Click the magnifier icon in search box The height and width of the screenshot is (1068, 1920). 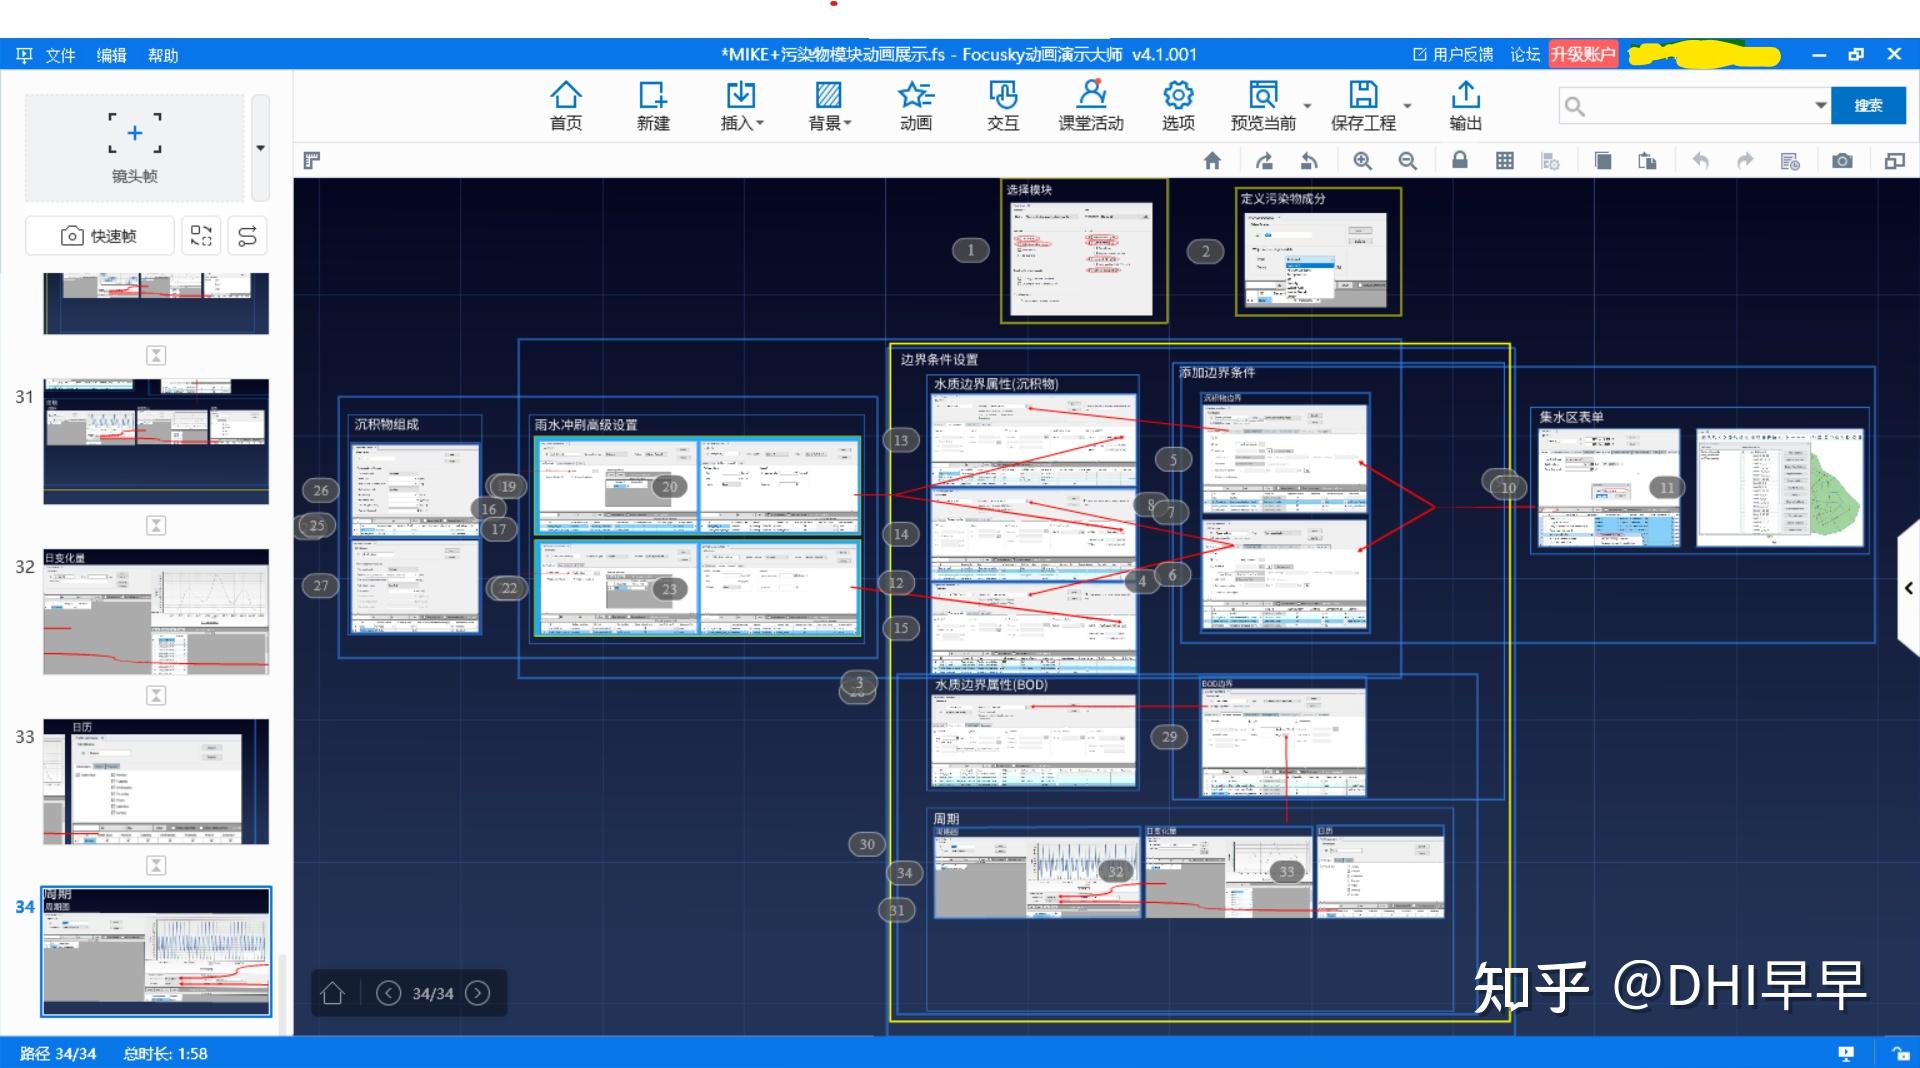click(1575, 106)
